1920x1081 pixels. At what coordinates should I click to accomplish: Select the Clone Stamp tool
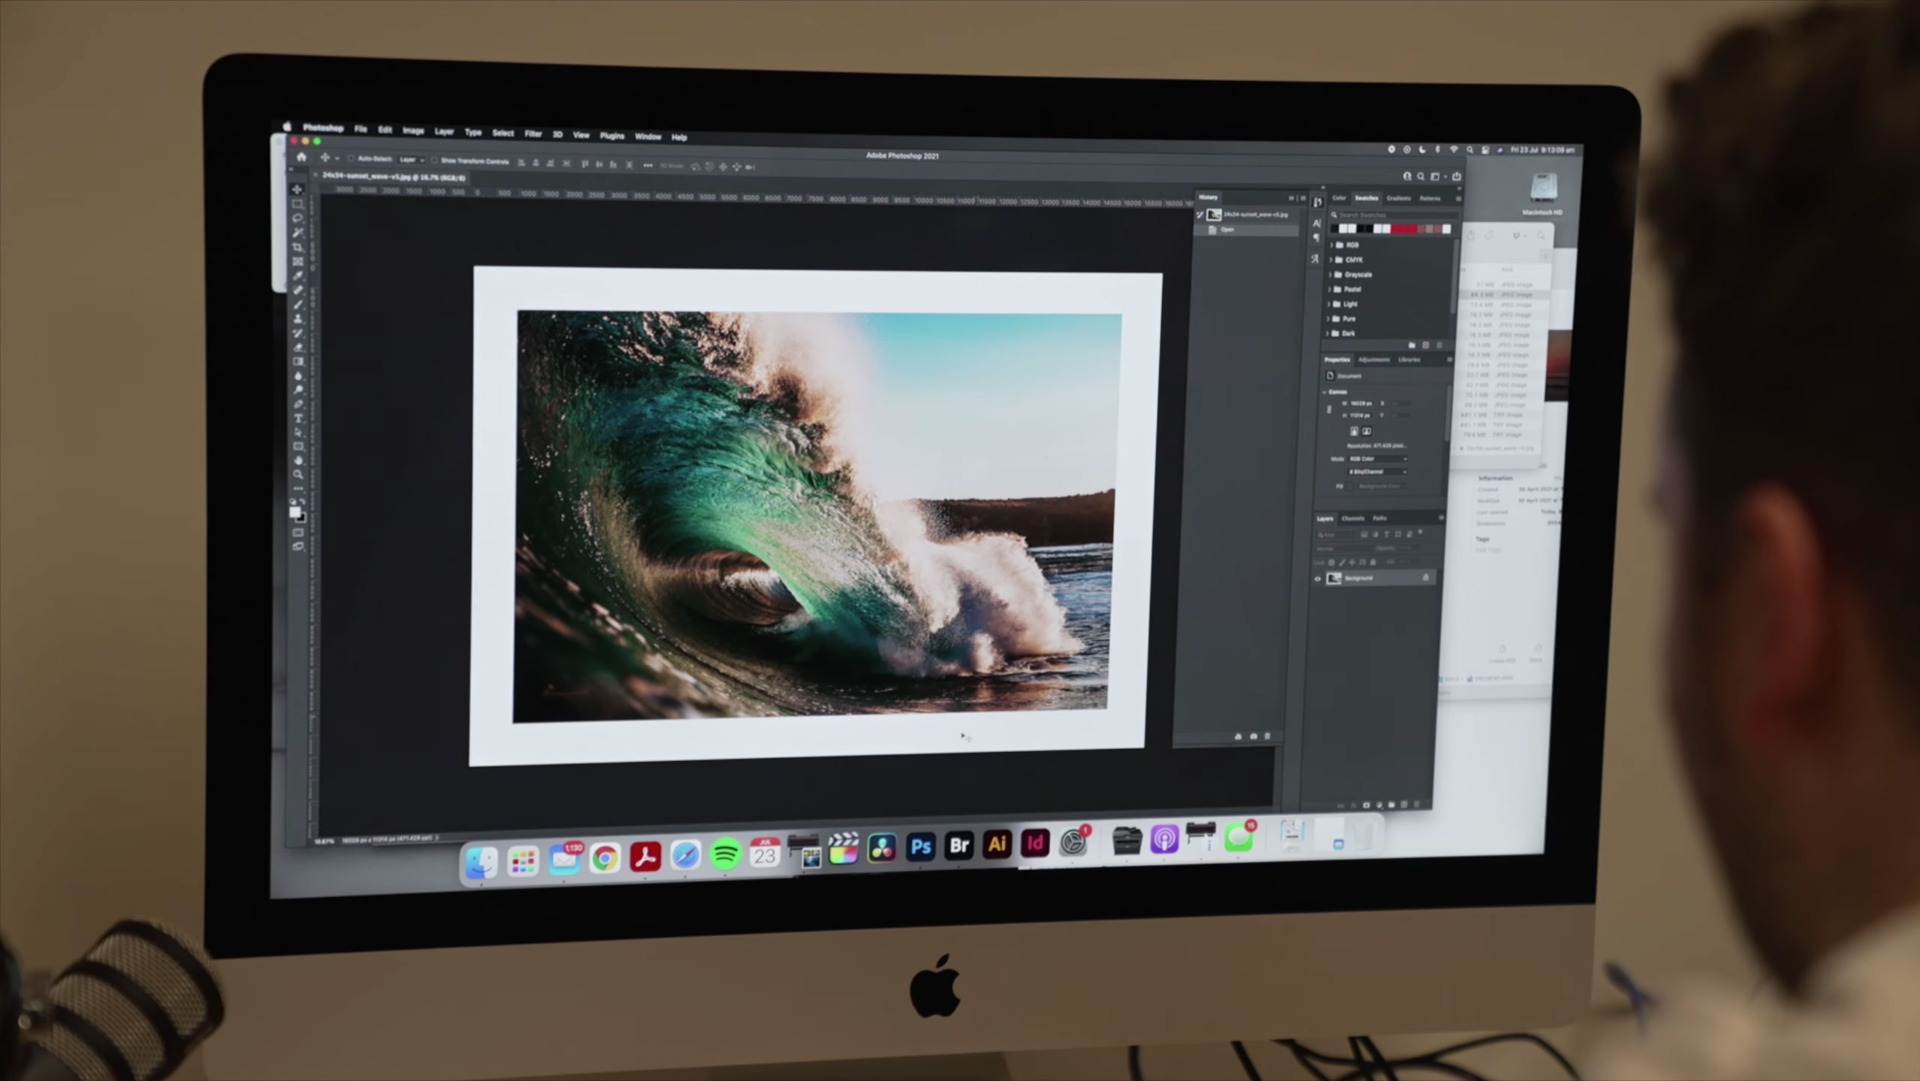[297, 318]
